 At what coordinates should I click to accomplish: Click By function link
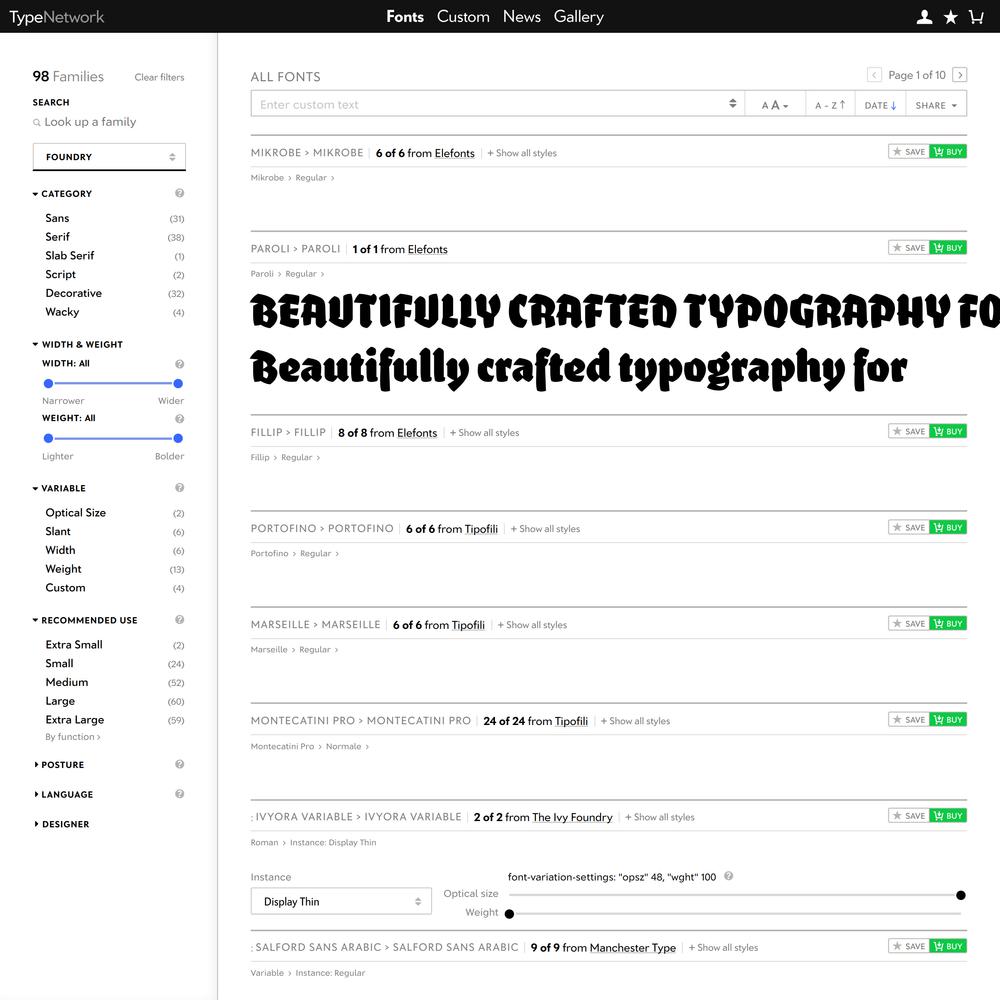tap(72, 737)
